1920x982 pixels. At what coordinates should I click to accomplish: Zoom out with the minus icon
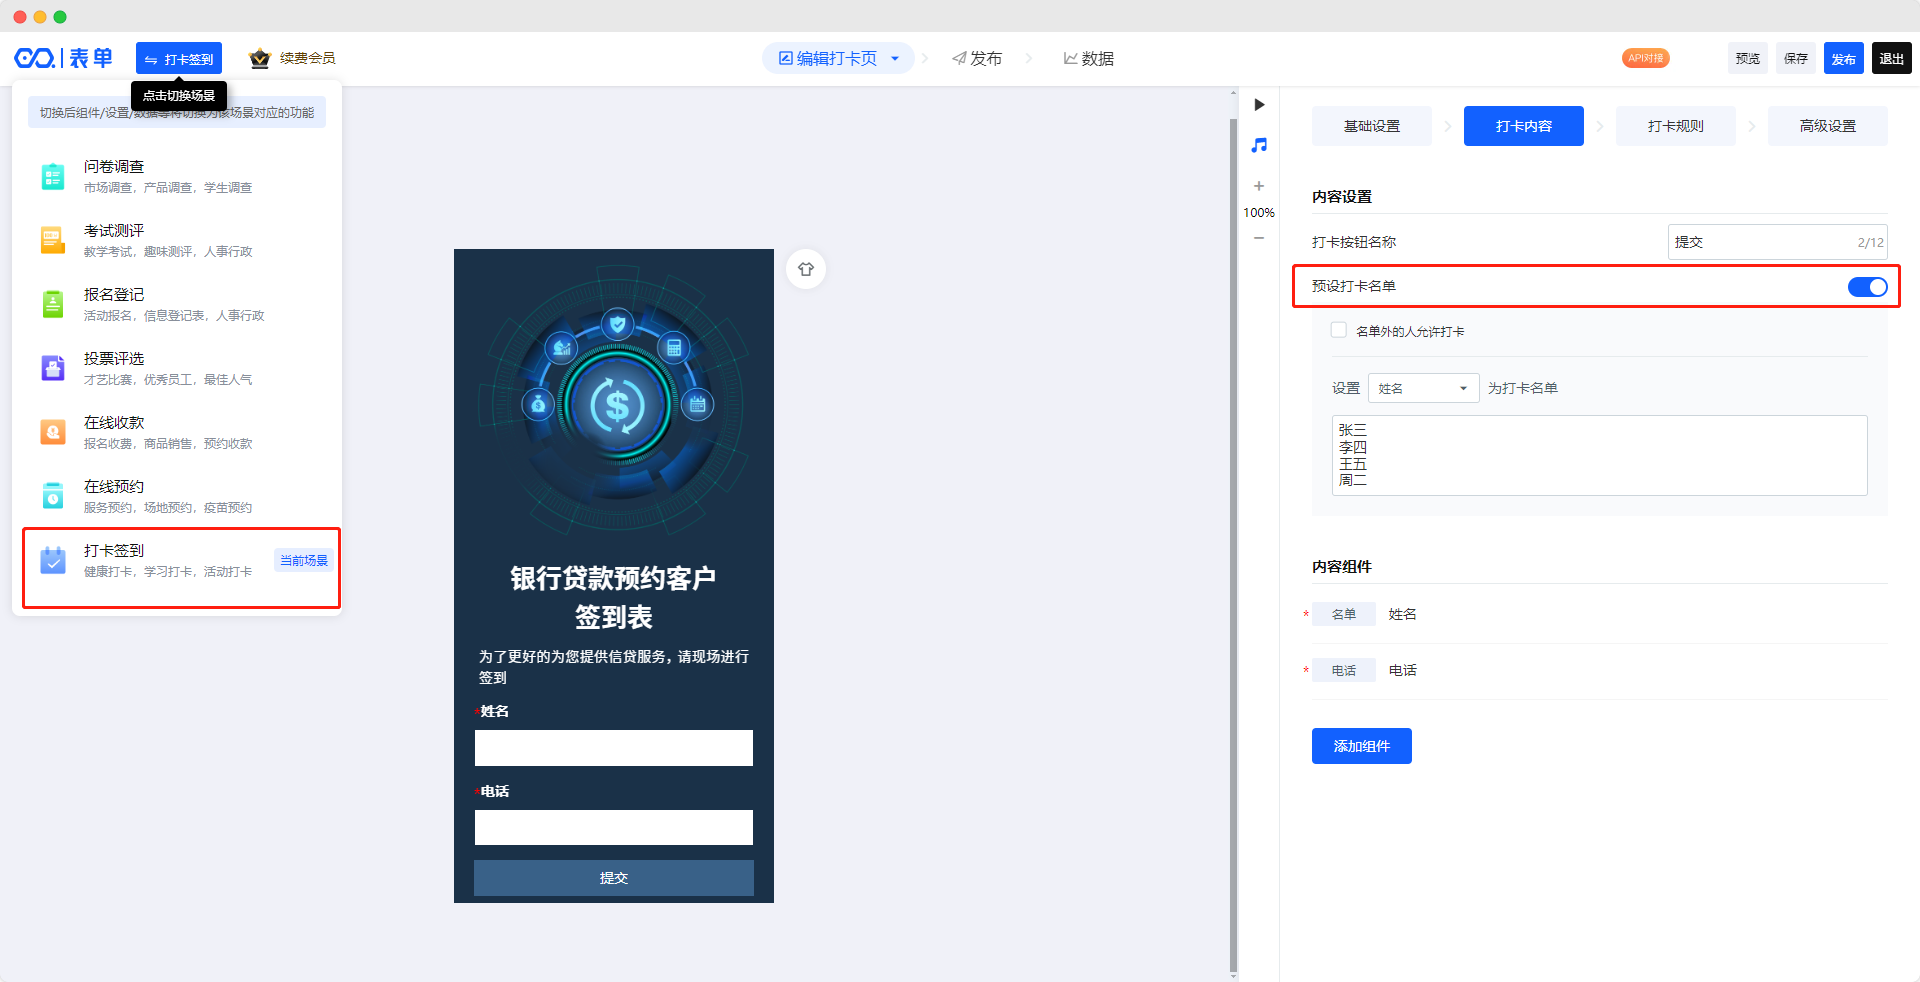click(1259, 238)
